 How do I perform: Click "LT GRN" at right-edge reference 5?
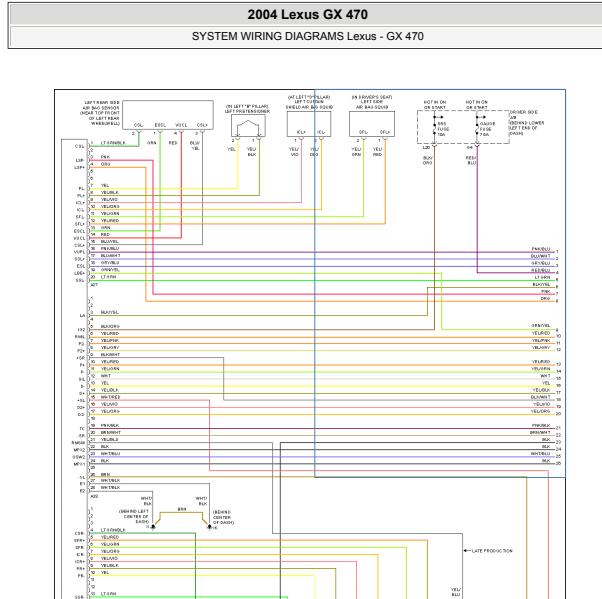coord(542,277)
